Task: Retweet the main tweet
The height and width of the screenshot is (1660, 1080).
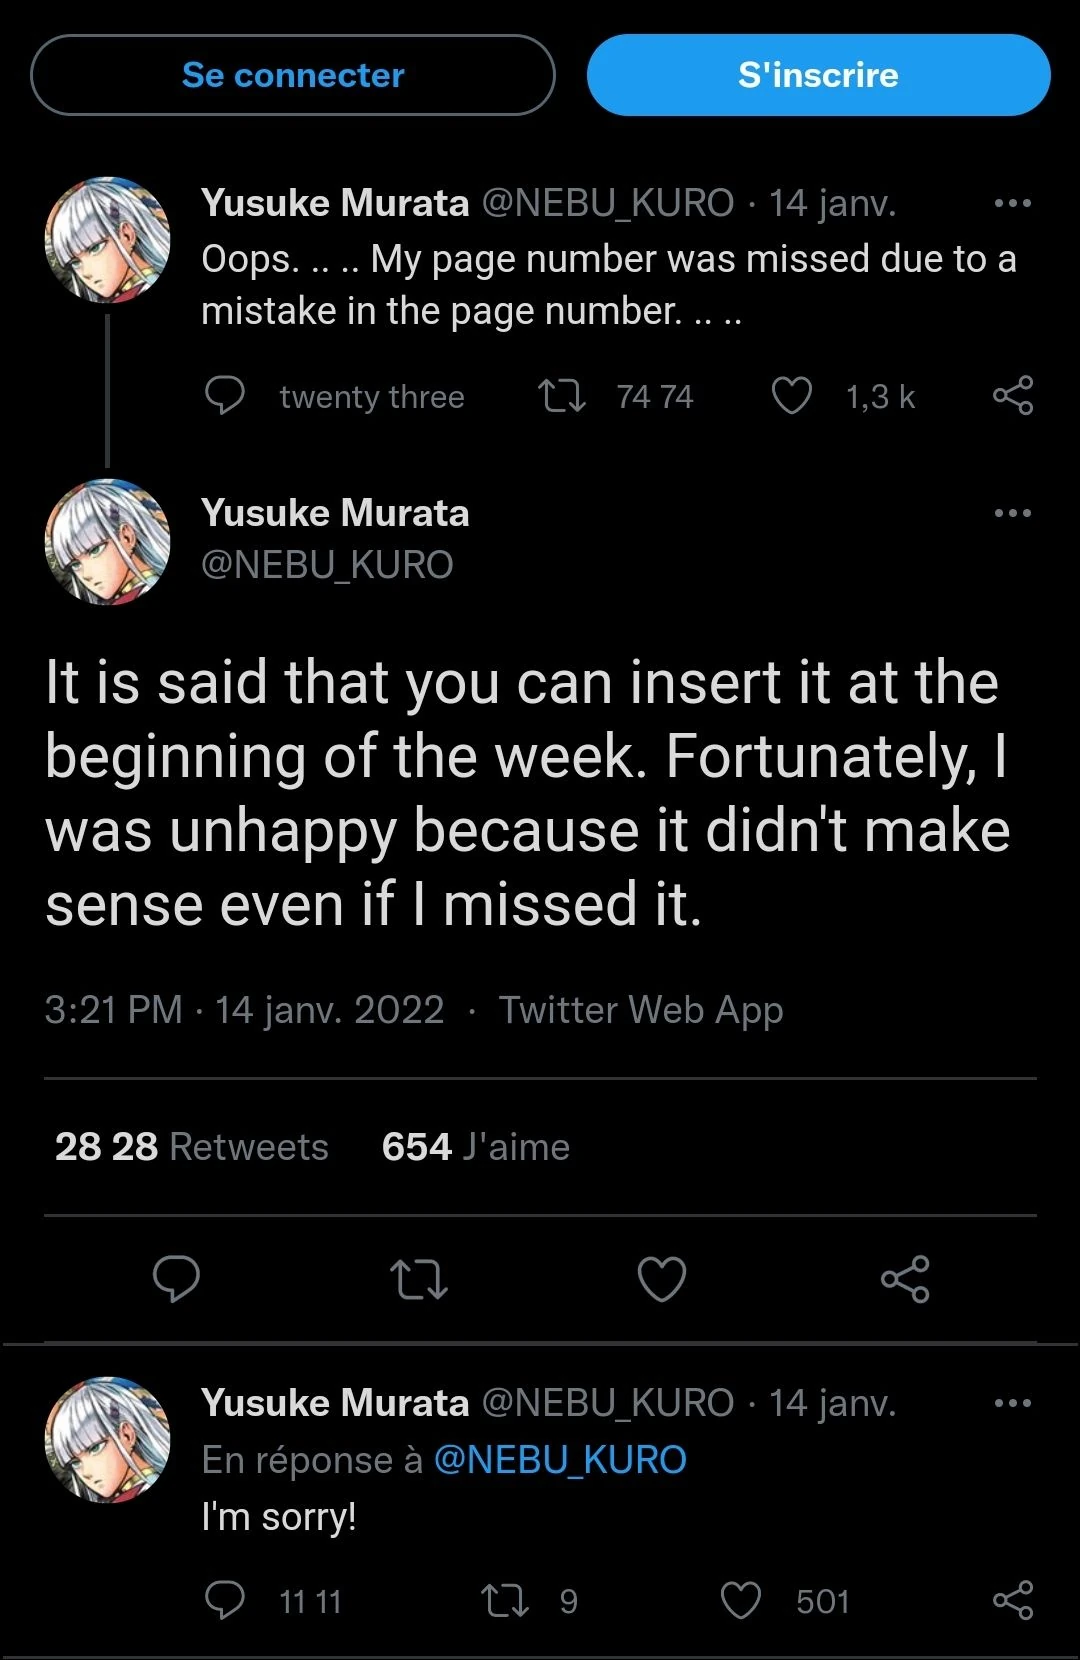Action: (x=418, y=1279)
